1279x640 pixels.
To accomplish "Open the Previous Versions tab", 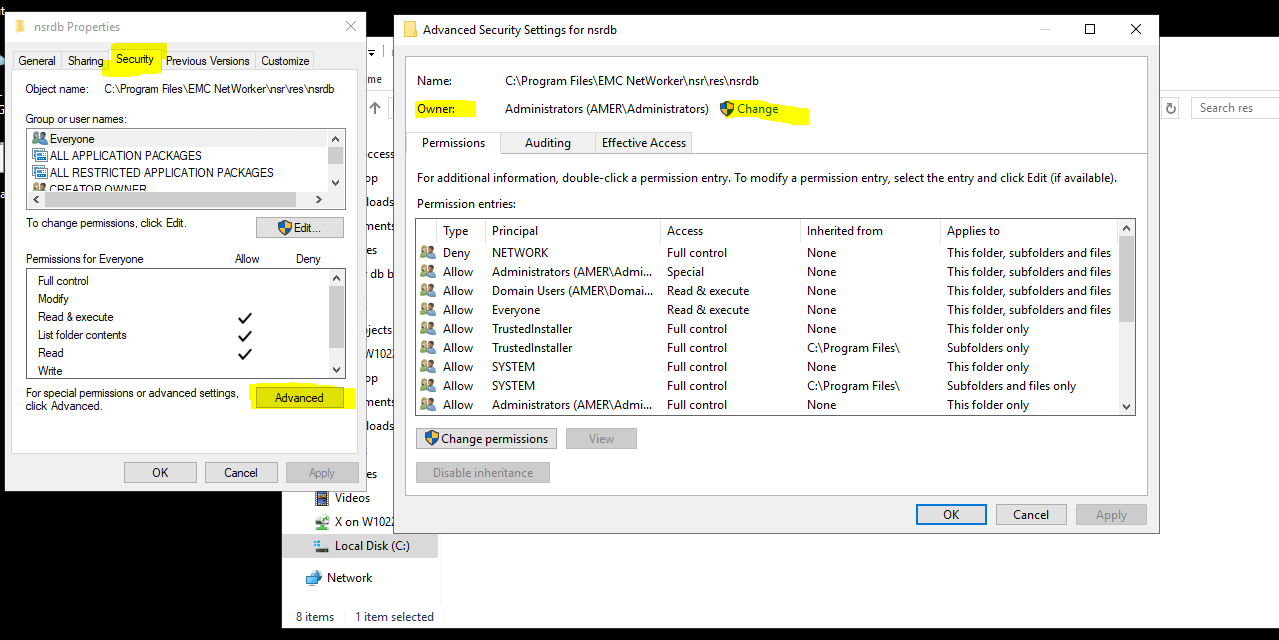I will [x=206, y=60].
